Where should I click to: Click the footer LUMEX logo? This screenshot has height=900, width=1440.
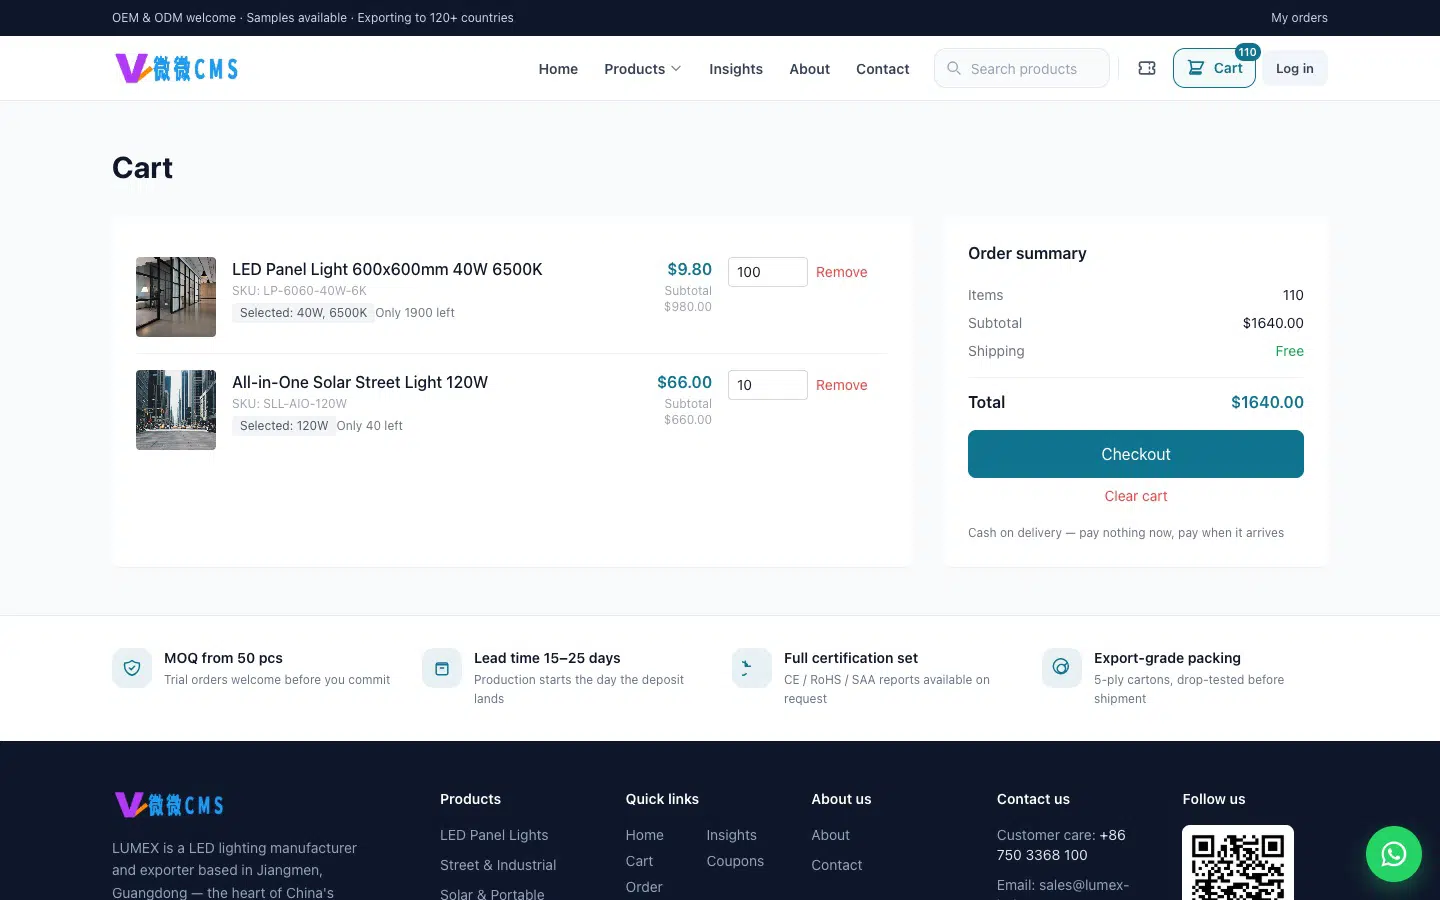(170, 804)
